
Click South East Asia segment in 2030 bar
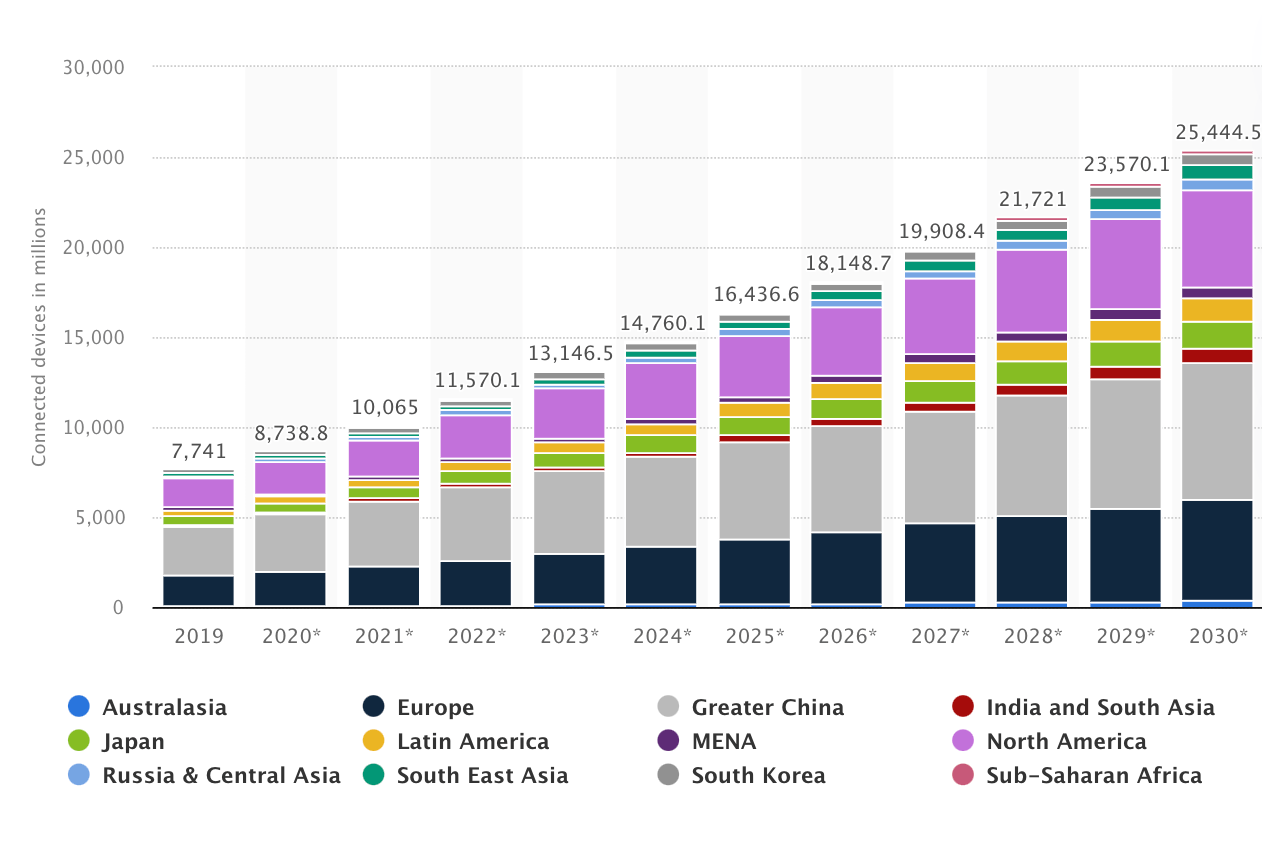tap(1217, 172)
